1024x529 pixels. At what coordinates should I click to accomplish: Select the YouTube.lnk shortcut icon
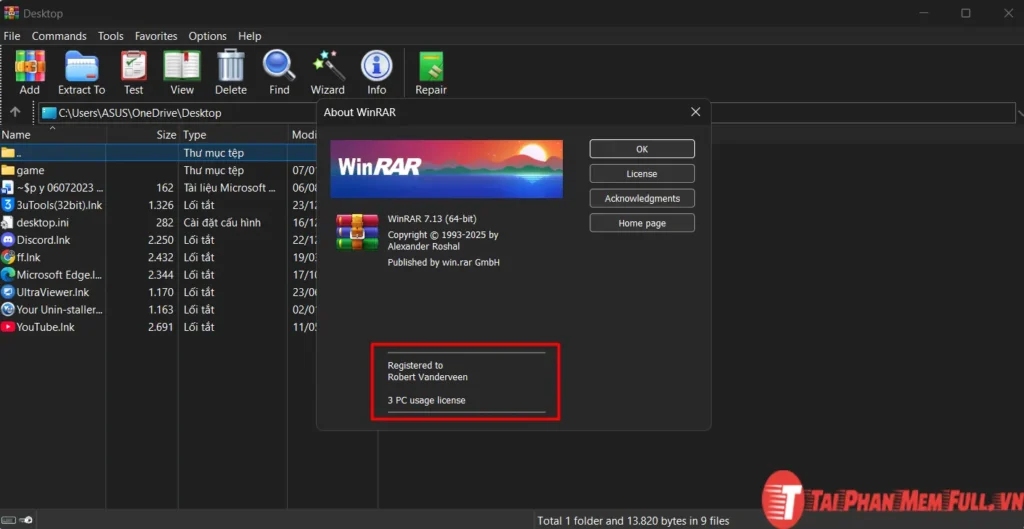click(8, 327)
